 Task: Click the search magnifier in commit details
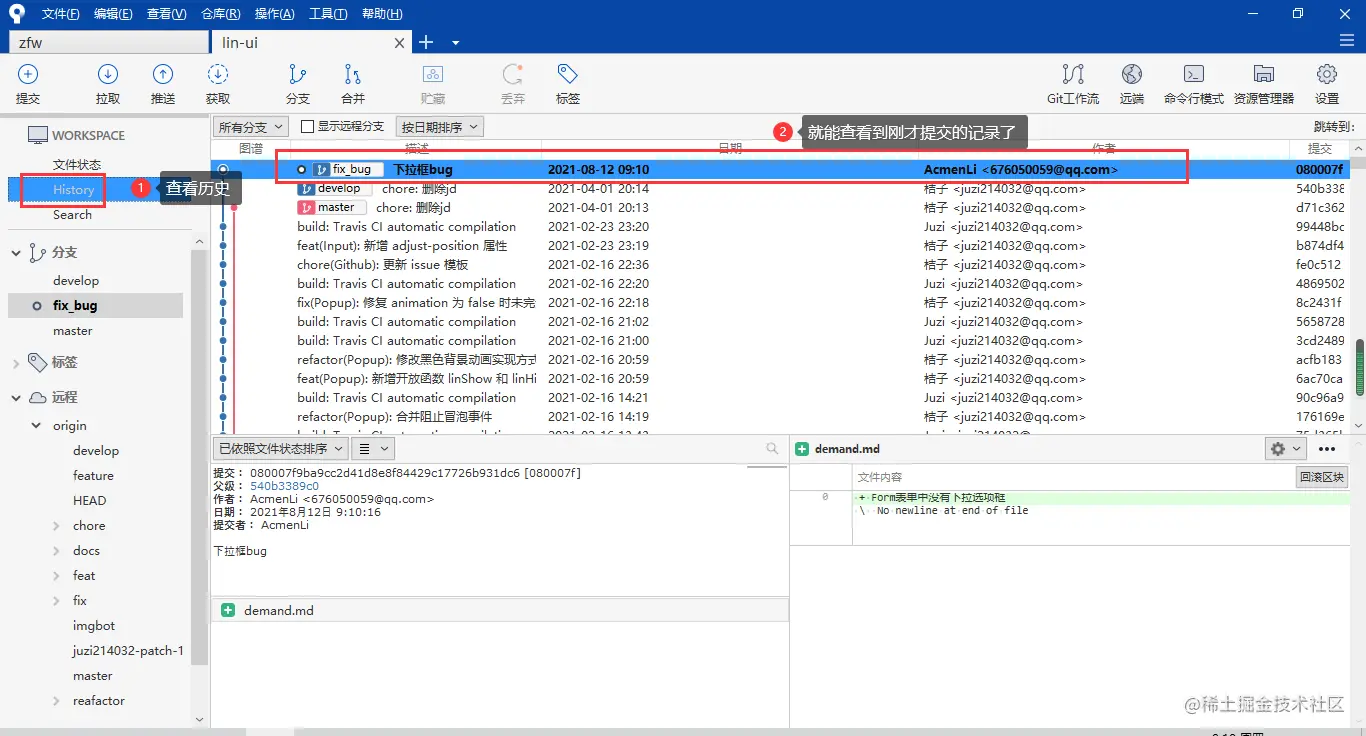(772, 449)
